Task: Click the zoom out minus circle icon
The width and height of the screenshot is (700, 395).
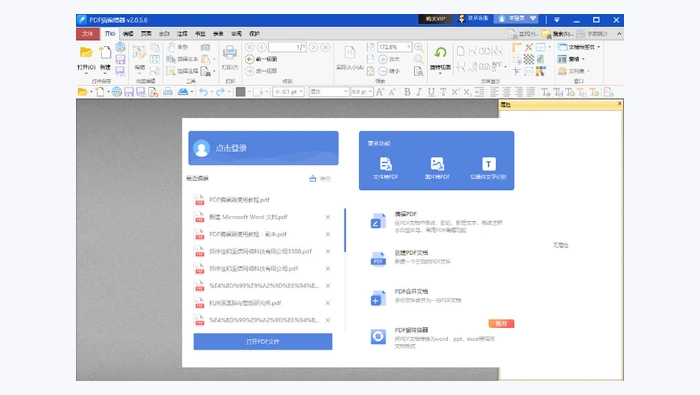Action: pos(383,71)
